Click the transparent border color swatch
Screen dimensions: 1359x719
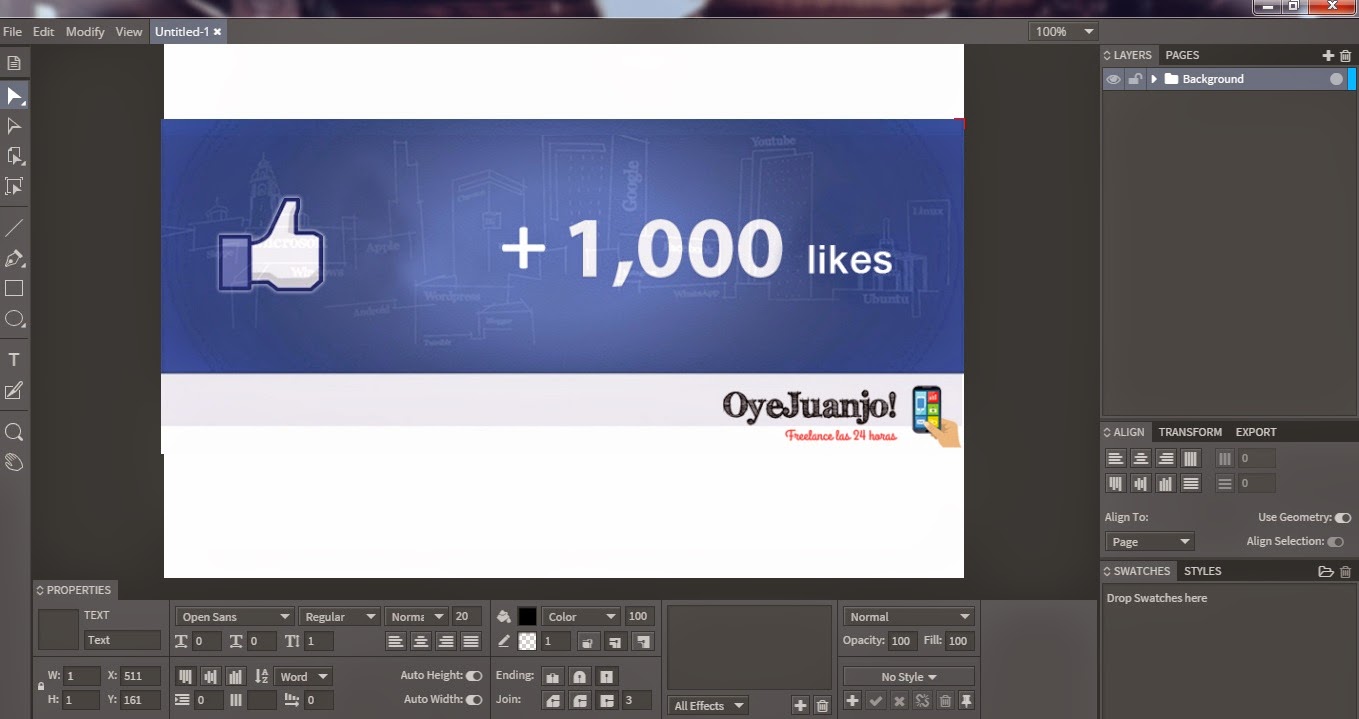click(x=527, y=642)
